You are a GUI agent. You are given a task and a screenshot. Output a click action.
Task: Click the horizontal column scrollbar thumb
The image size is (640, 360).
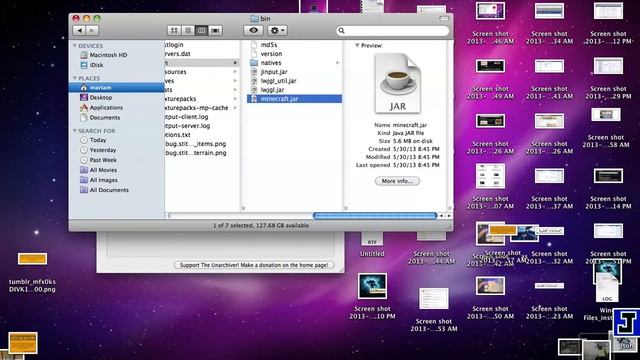coord(375,216)
